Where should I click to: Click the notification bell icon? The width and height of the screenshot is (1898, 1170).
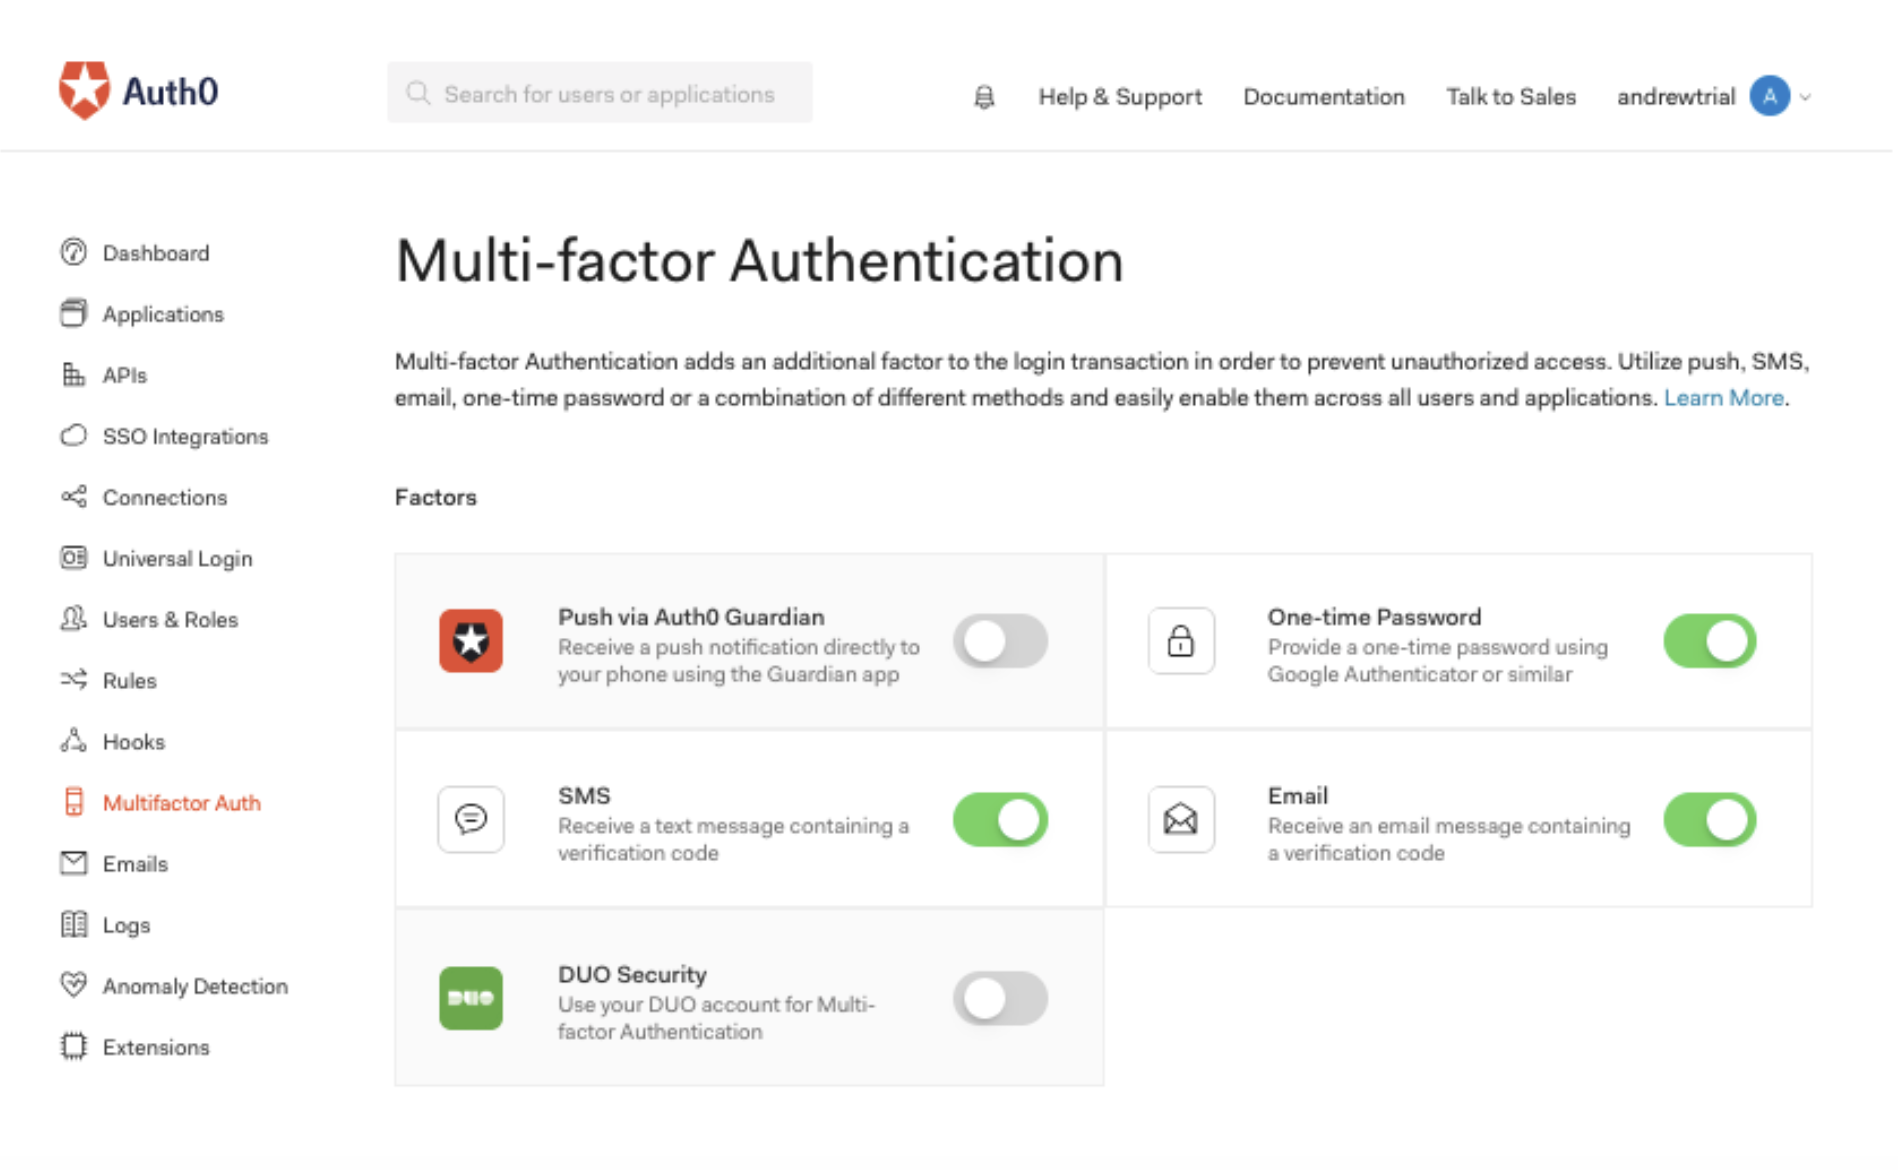983,96
